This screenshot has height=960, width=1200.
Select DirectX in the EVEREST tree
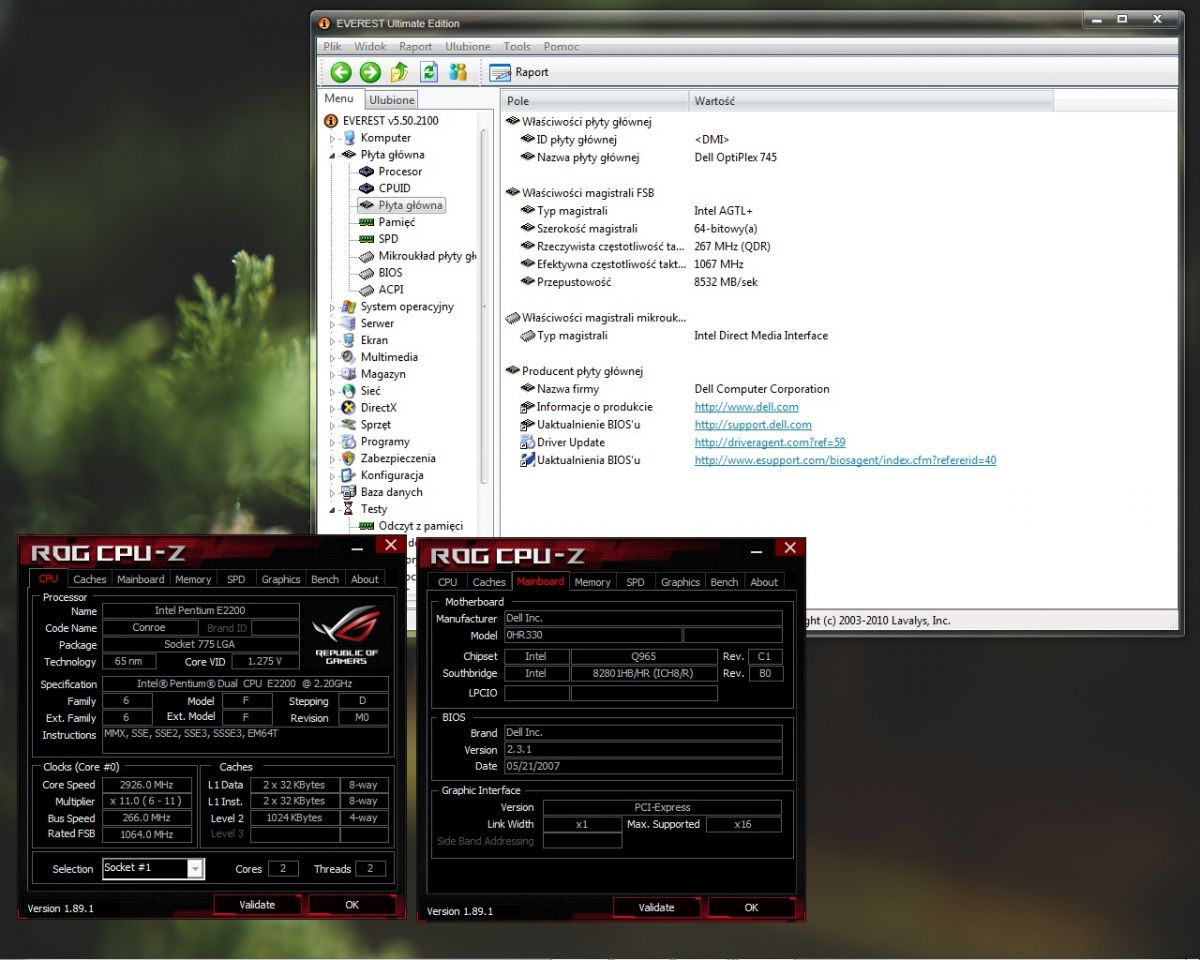pyautogui.click(x=378, y=408)
